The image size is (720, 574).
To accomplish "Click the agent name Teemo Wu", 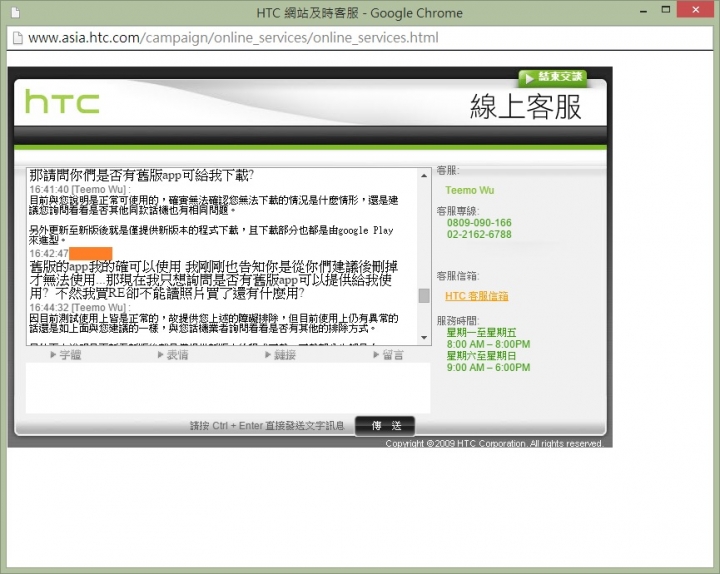I will pos(469,190).
